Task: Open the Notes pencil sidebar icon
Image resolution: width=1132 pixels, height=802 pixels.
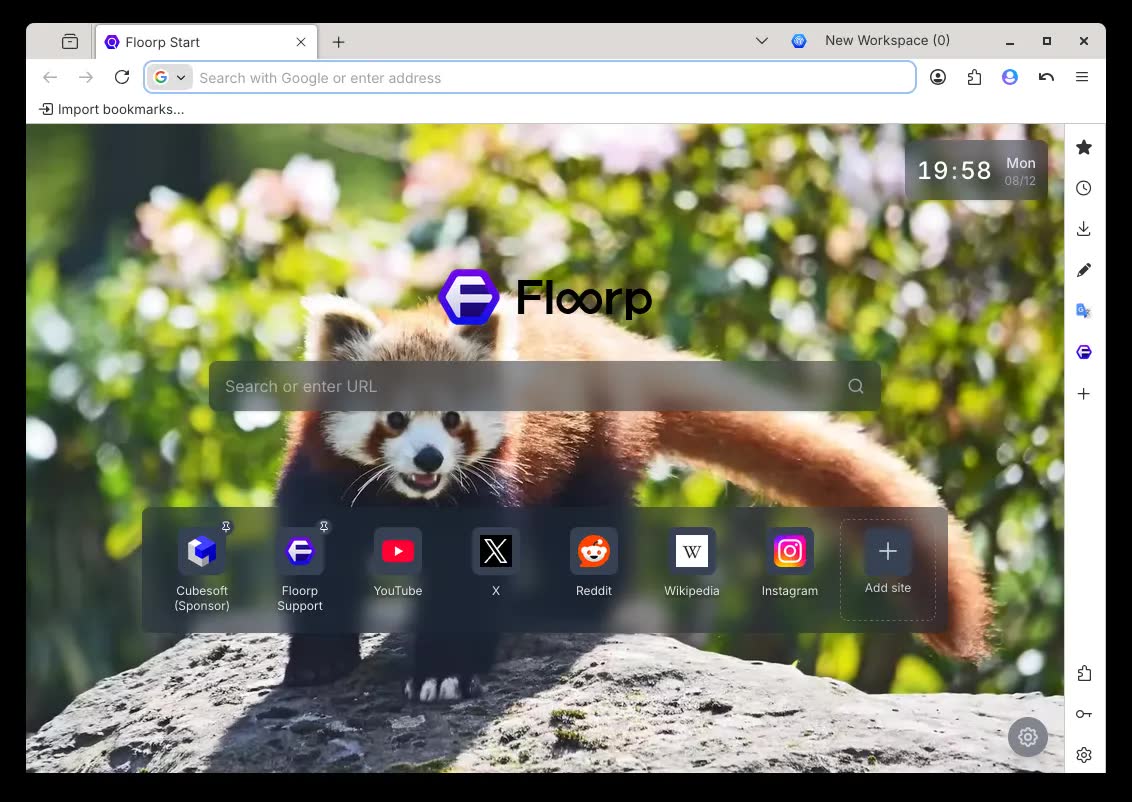Action: (1084, 270)
